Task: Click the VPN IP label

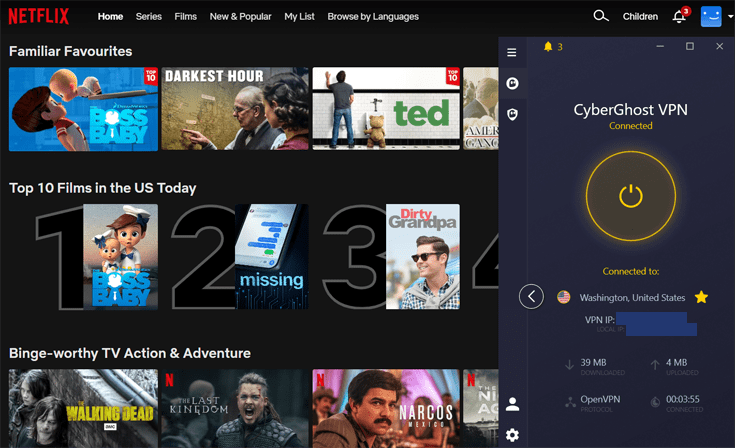Action: 600,320
